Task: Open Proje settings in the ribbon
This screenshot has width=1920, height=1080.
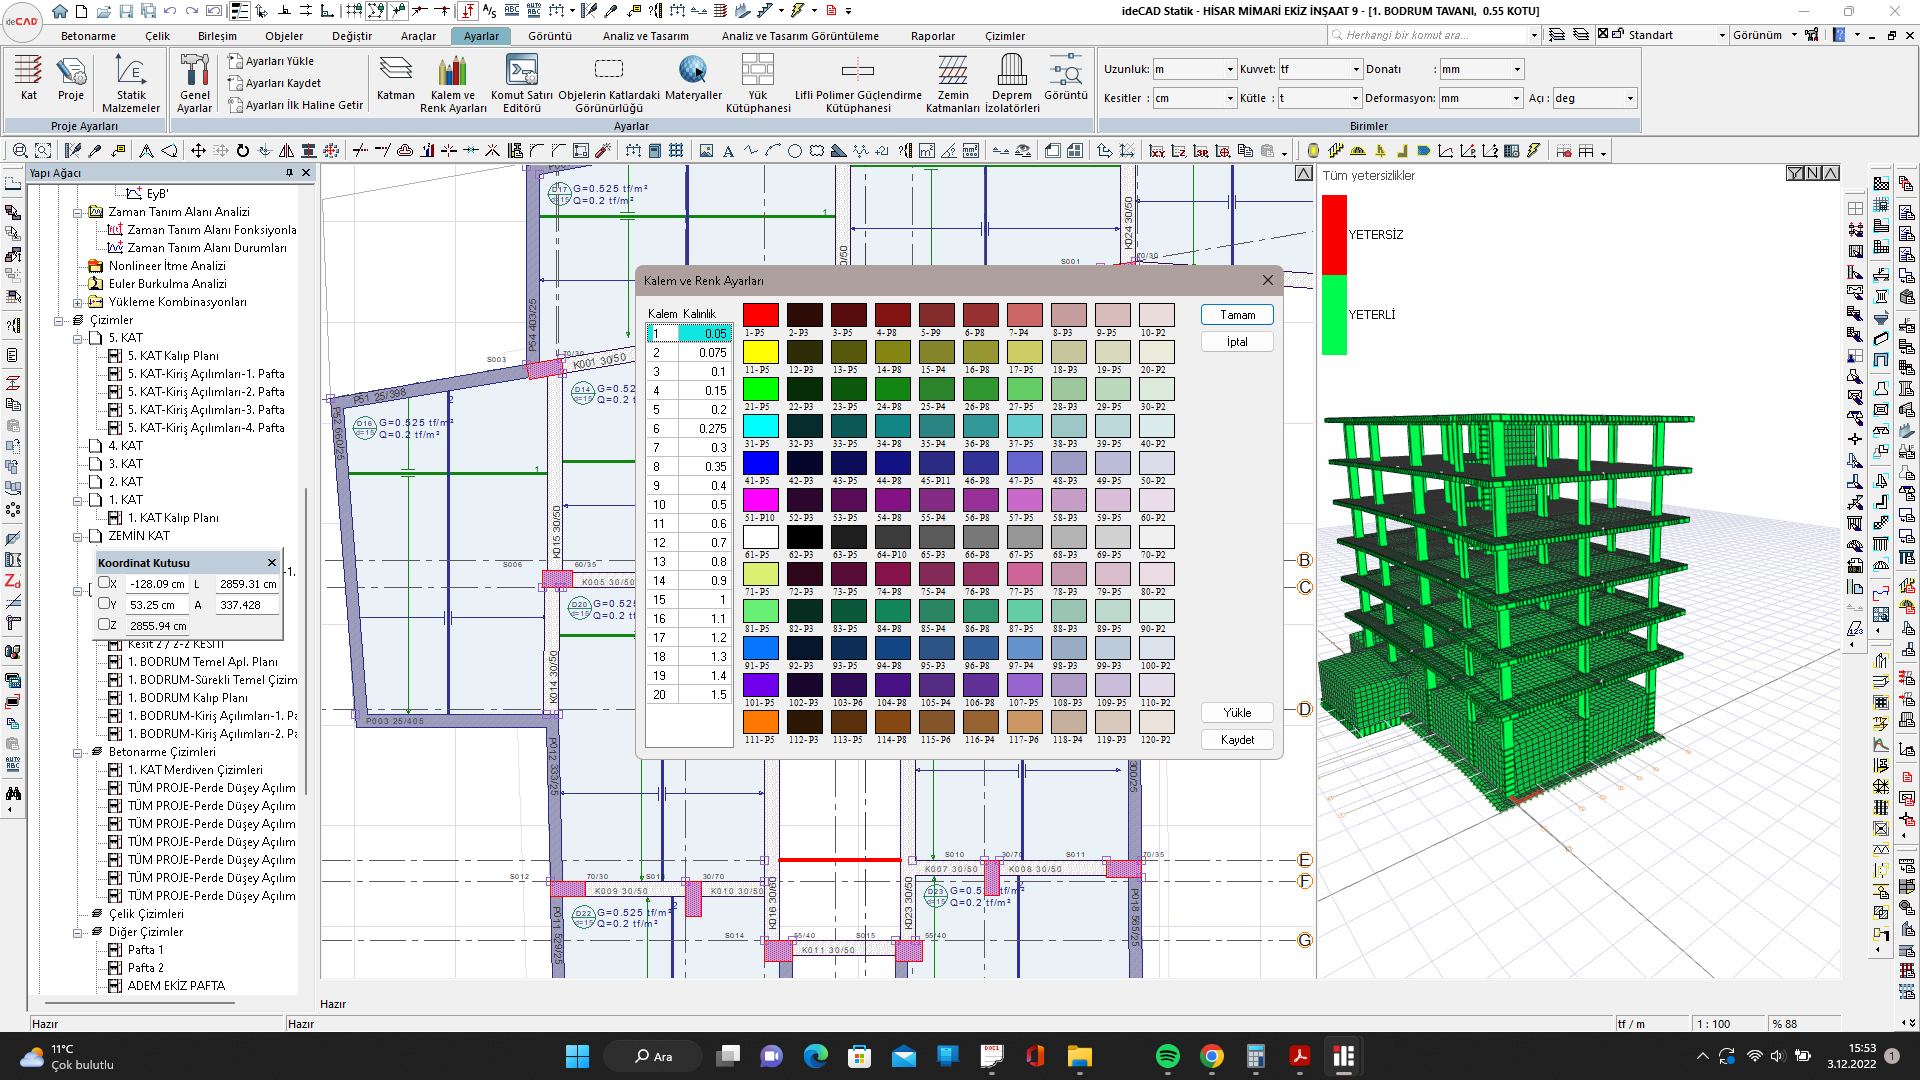Action: [70, 78]
